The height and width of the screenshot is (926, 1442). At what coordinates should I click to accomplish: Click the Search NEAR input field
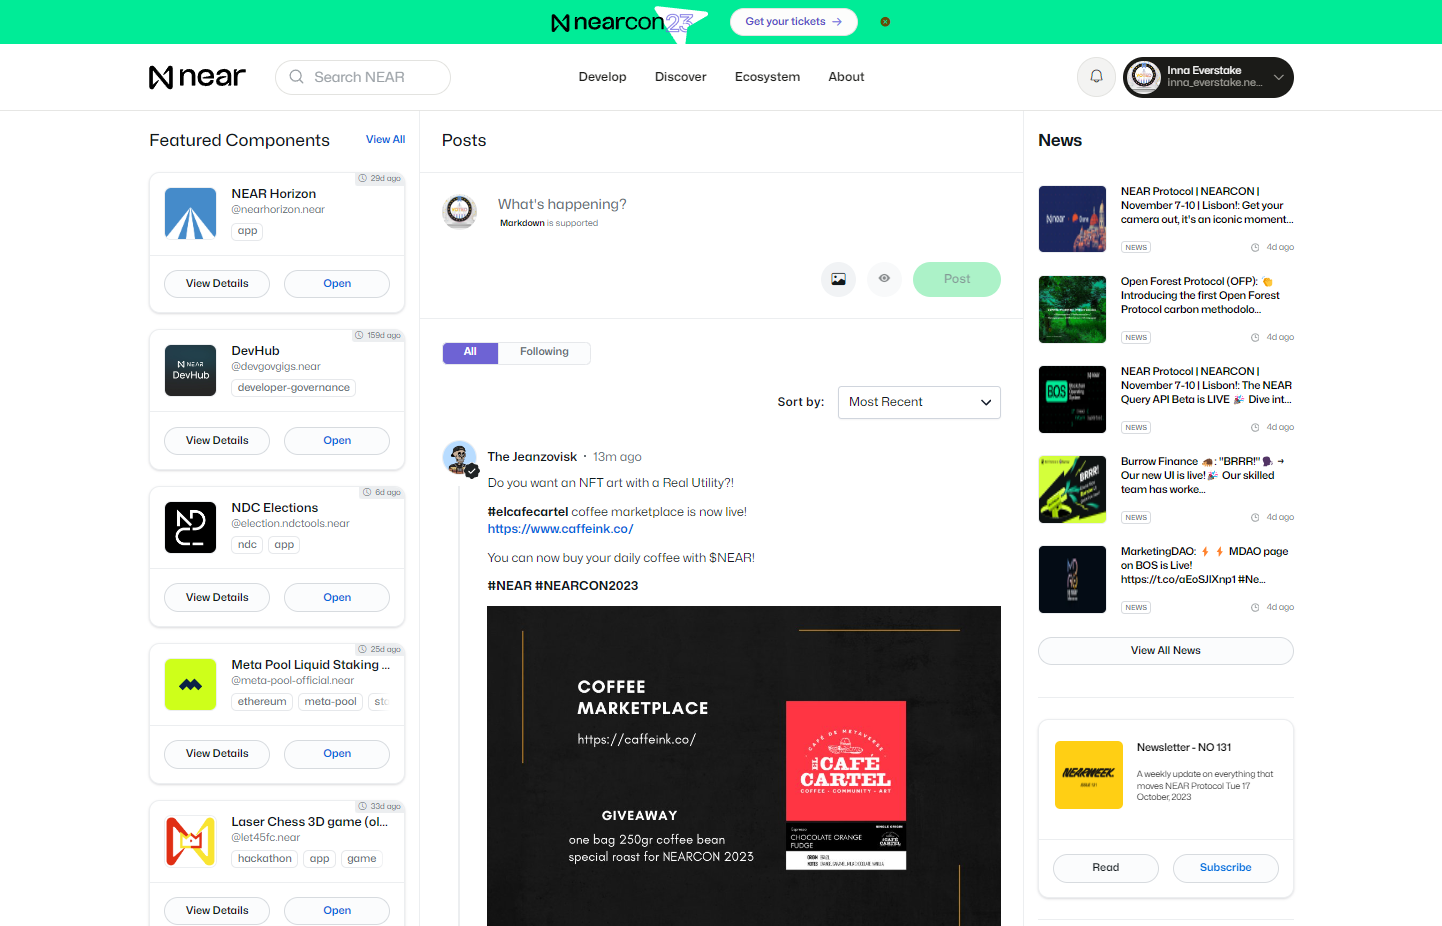[x=363, y=77]
